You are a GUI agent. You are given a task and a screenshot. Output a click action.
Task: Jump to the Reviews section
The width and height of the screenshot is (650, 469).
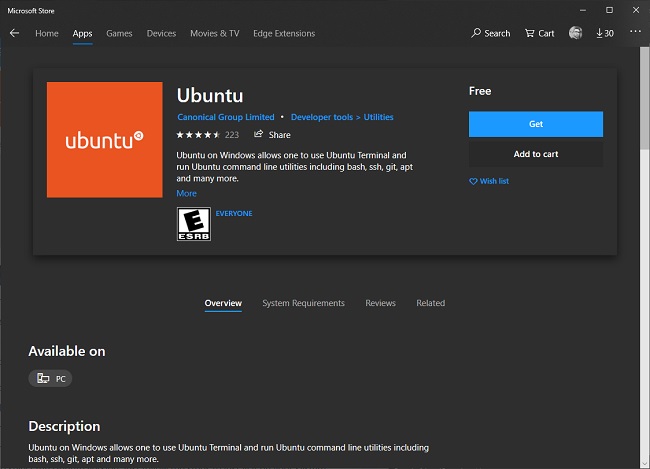pos(381,303)
